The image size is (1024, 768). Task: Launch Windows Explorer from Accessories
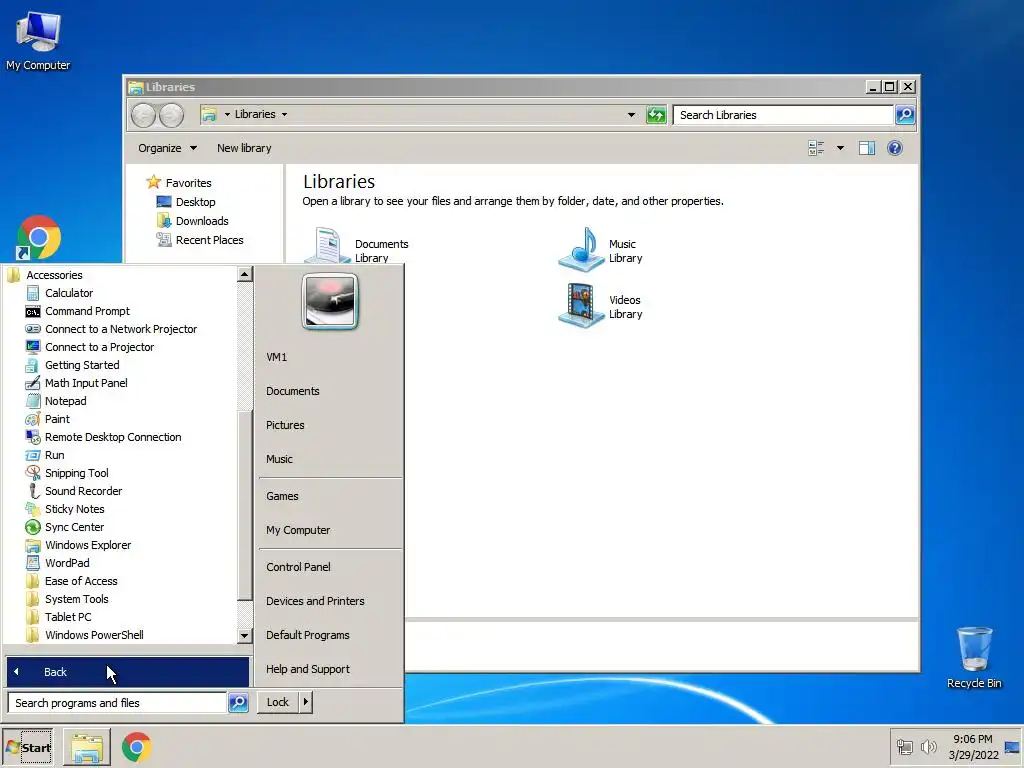pos(88,545)
